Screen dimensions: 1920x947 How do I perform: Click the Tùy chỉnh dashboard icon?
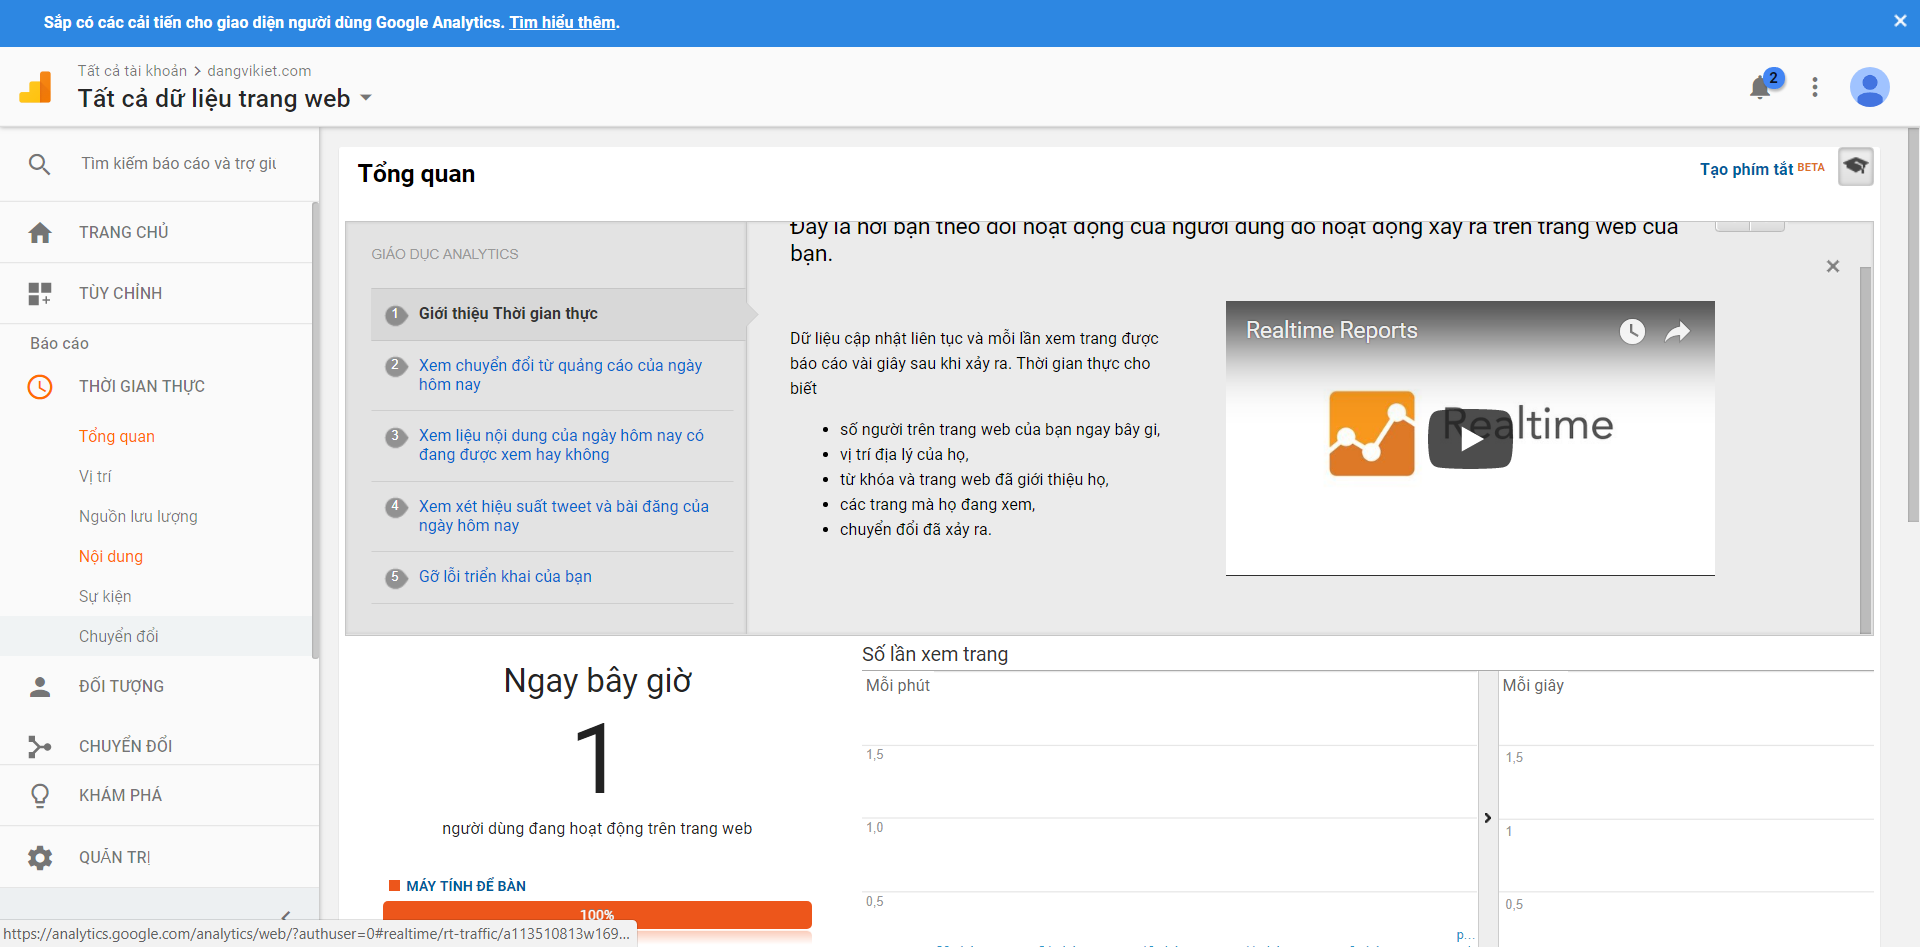pyautogui.click(x=40, y=293)
